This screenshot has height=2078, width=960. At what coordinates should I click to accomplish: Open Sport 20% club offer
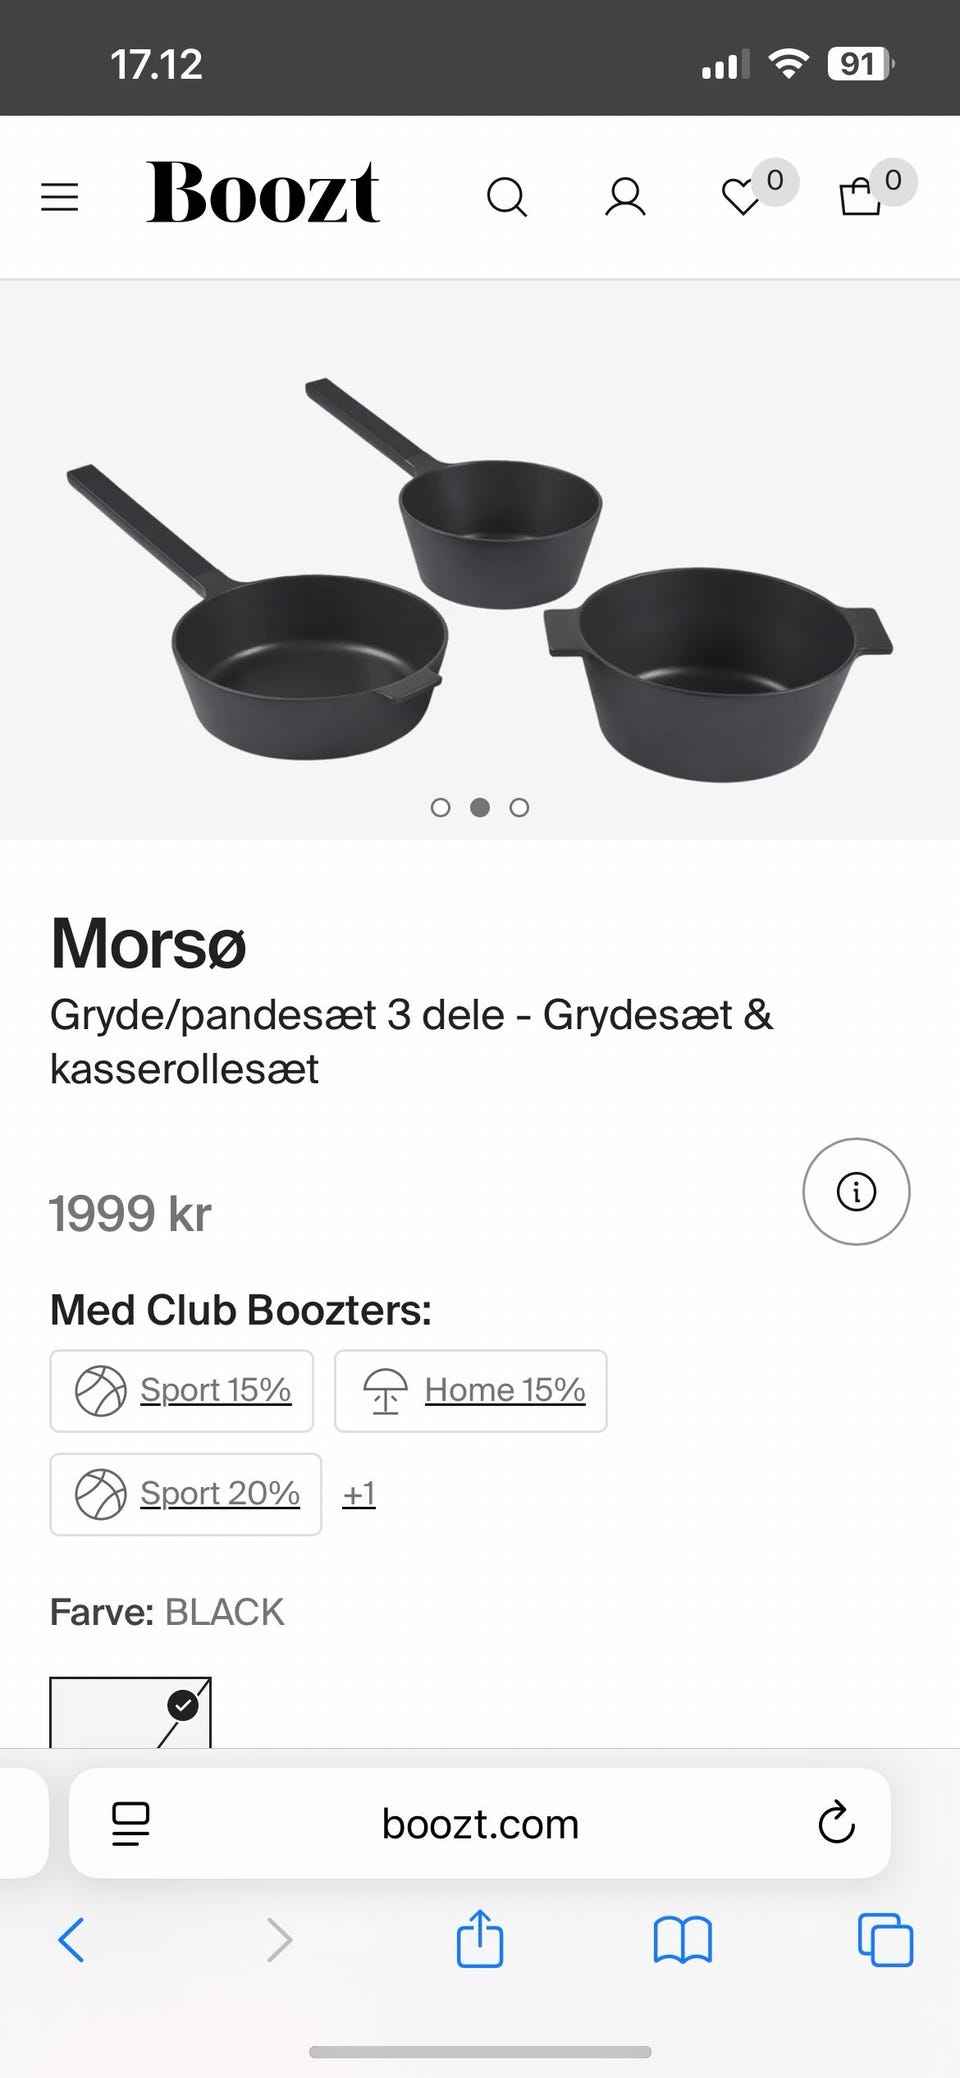coord(186,1493)
